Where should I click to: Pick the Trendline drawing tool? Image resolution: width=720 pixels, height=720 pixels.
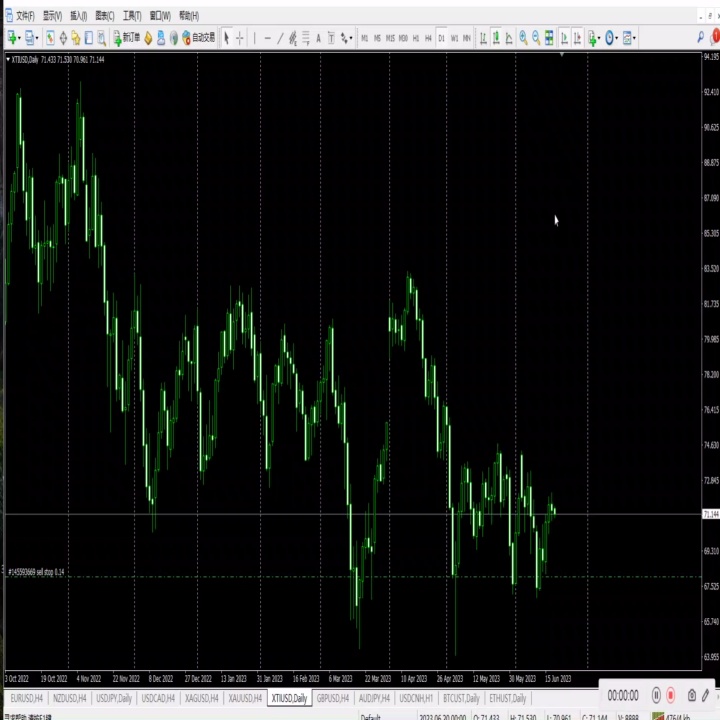(x=280, y=38)
